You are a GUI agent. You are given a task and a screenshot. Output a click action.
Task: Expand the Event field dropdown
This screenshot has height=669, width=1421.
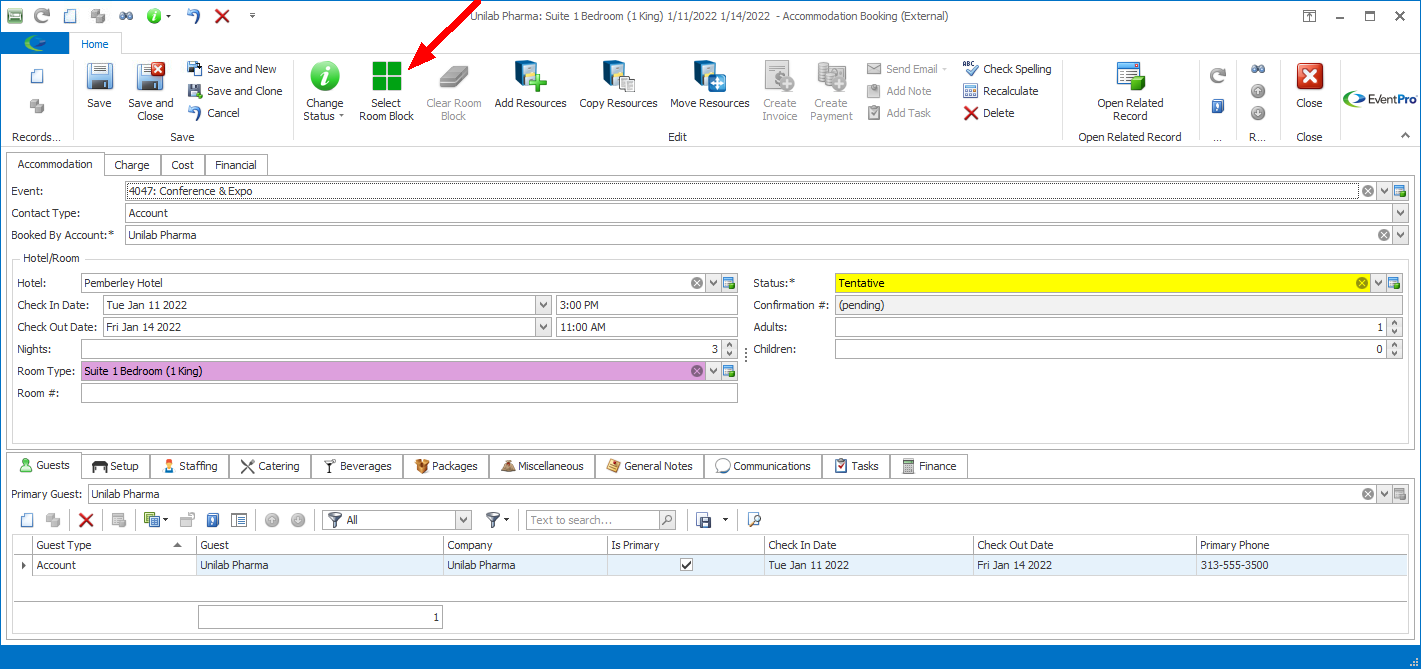click(1384, 191)
